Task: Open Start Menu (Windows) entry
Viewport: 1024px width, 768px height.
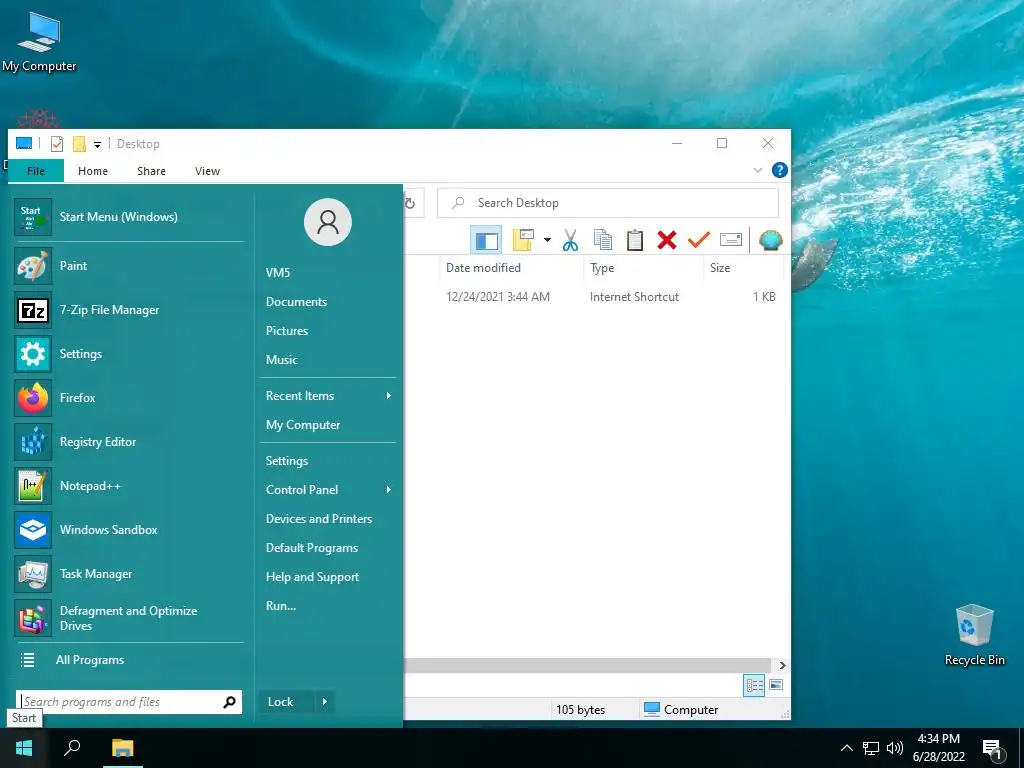Action: click(x=129, y=217)
